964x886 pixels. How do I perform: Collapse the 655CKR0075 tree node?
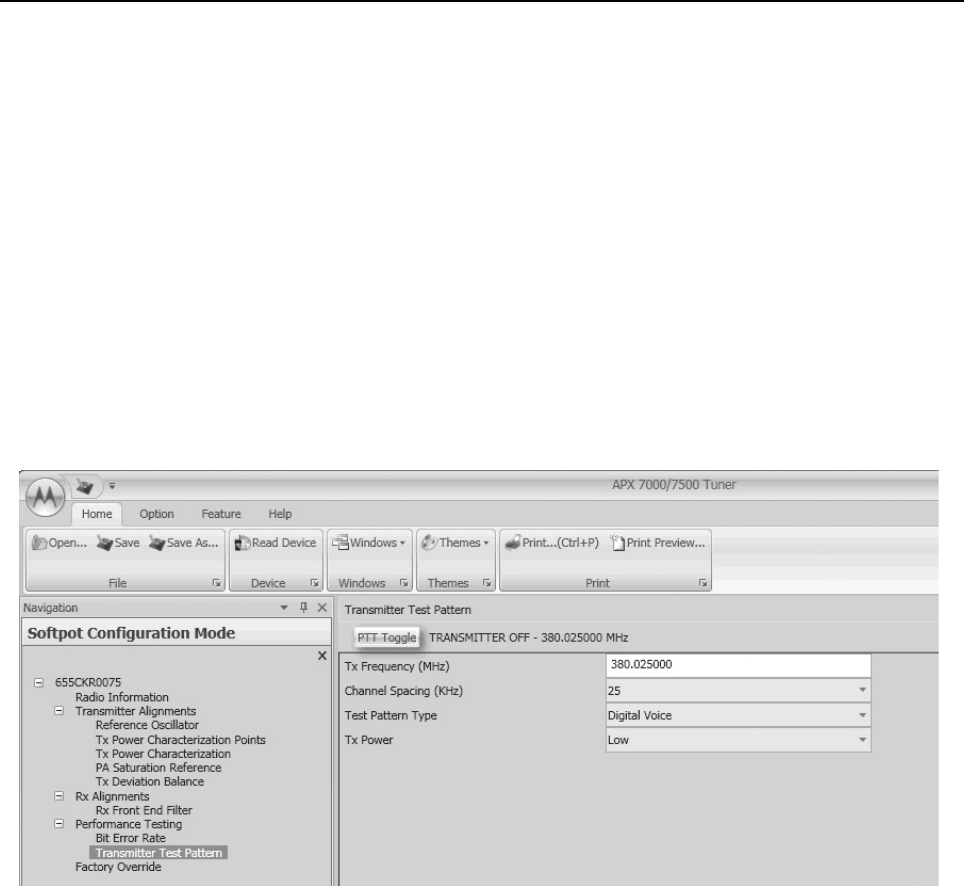click(x=39, y=682)
